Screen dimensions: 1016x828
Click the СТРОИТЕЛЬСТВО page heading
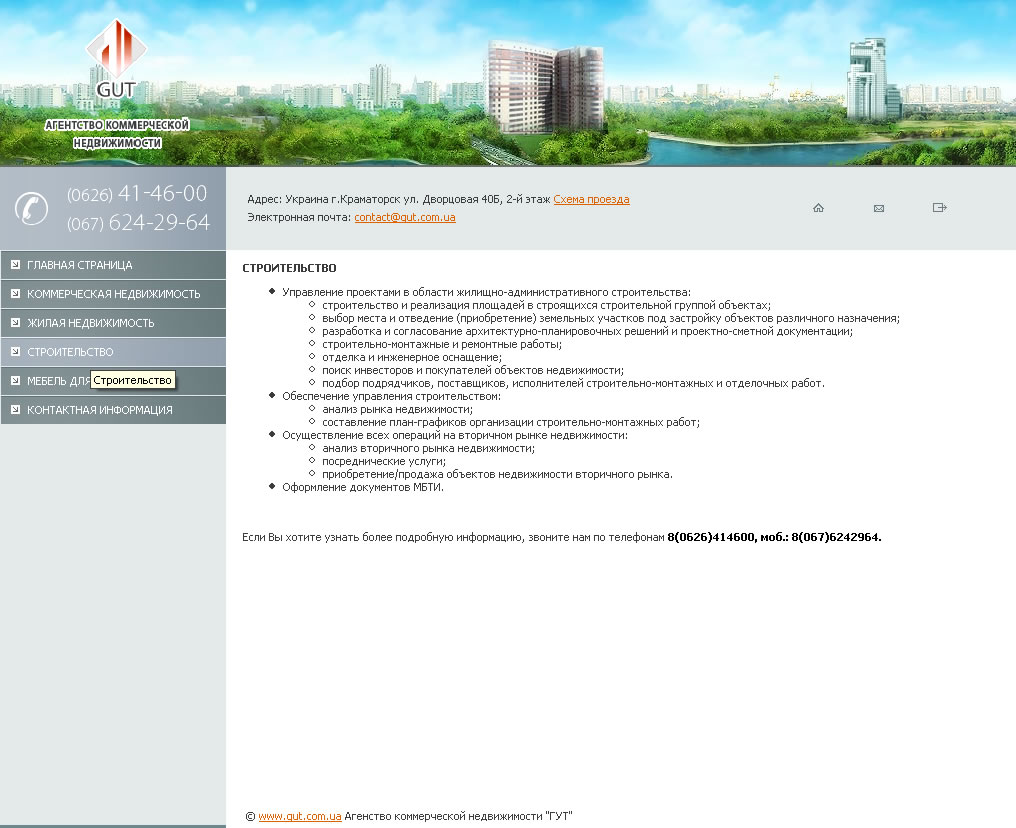pyautogui.click(x=289, y=268)
